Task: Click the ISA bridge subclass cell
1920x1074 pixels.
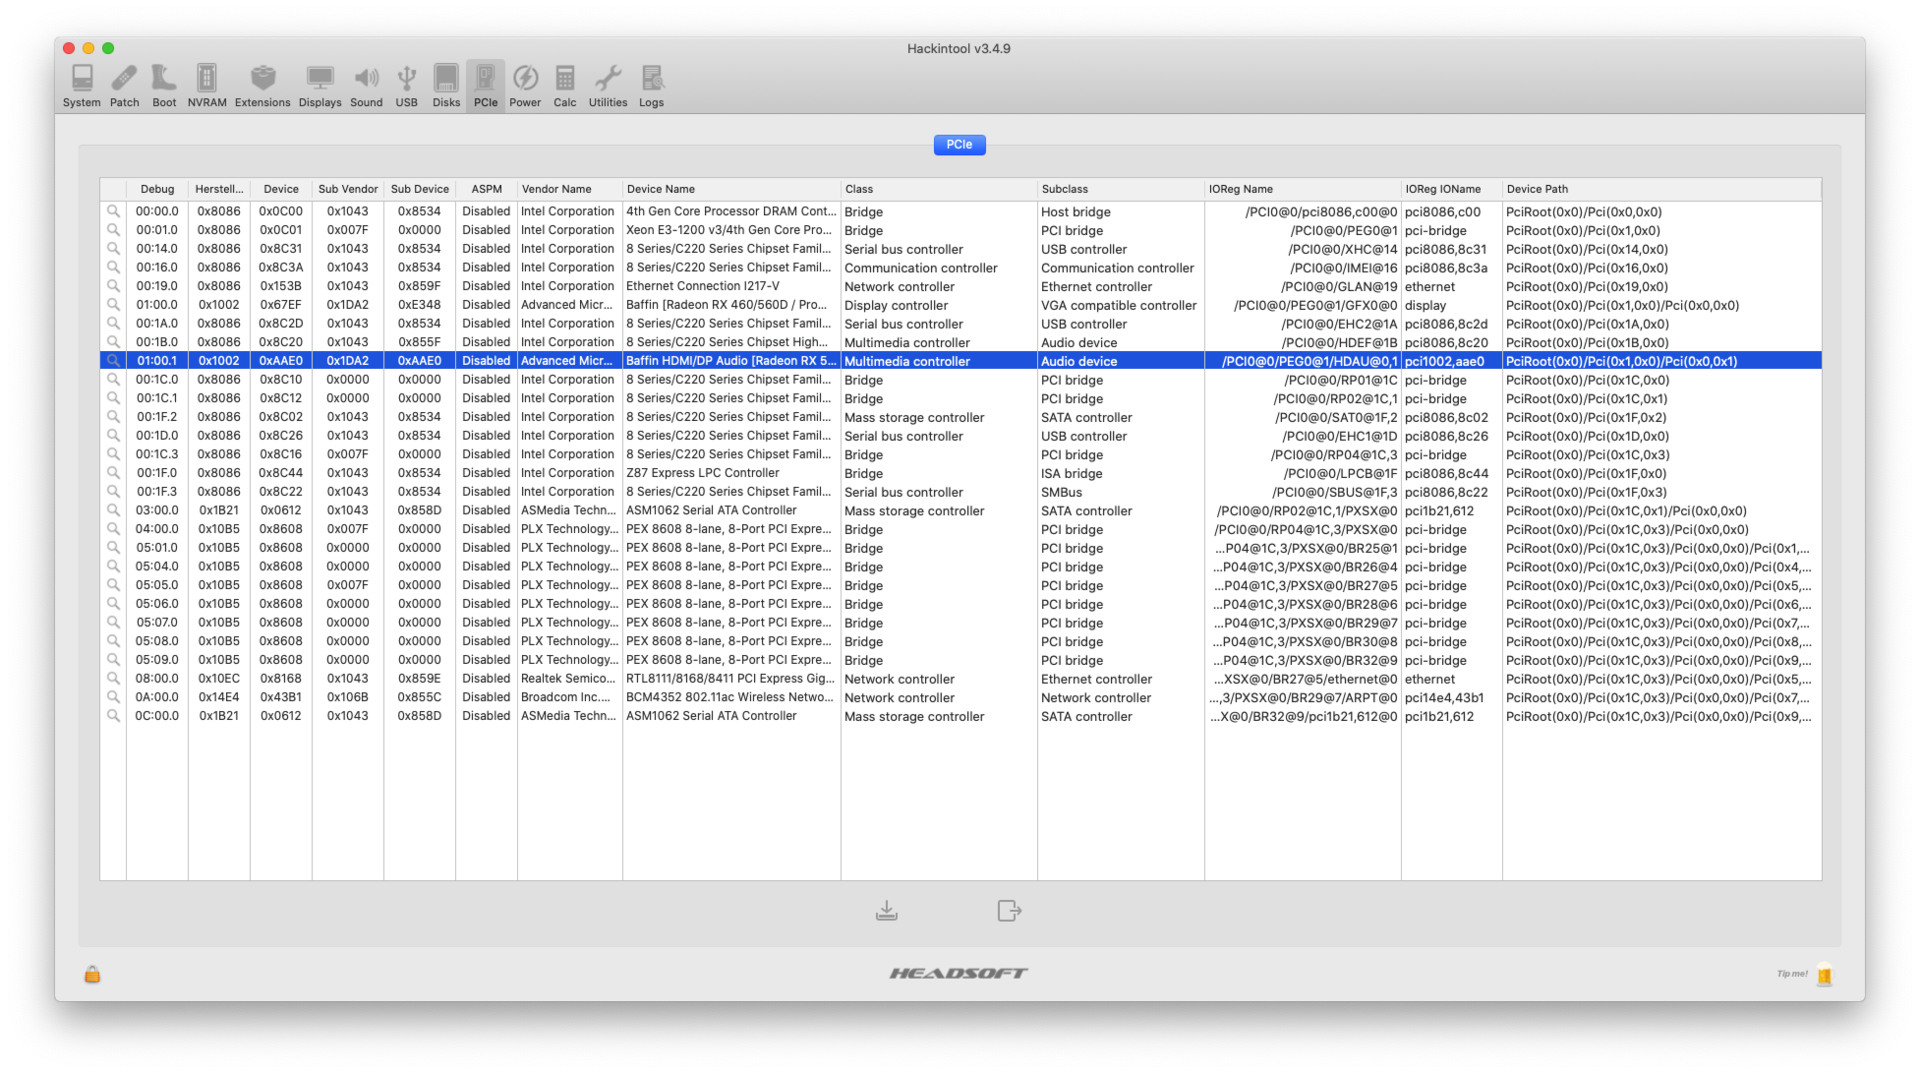Action: (1071, 473)
